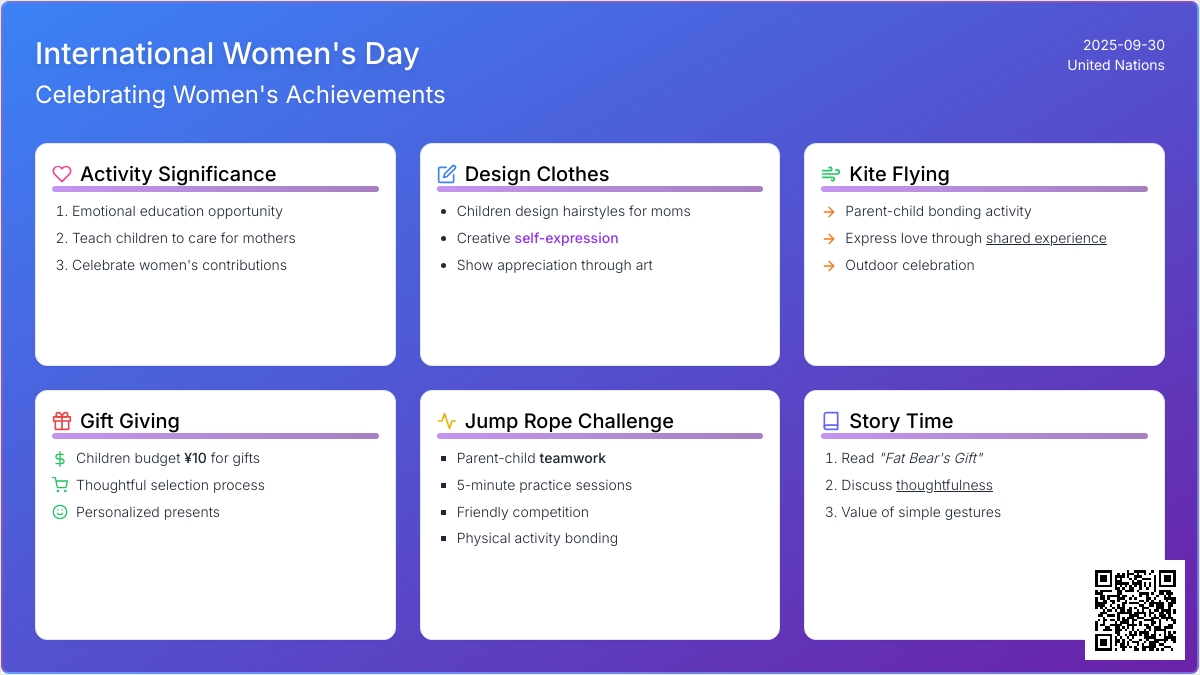
Task: Click the Fat Bear's Gift story title
Action: click(931, 458)
